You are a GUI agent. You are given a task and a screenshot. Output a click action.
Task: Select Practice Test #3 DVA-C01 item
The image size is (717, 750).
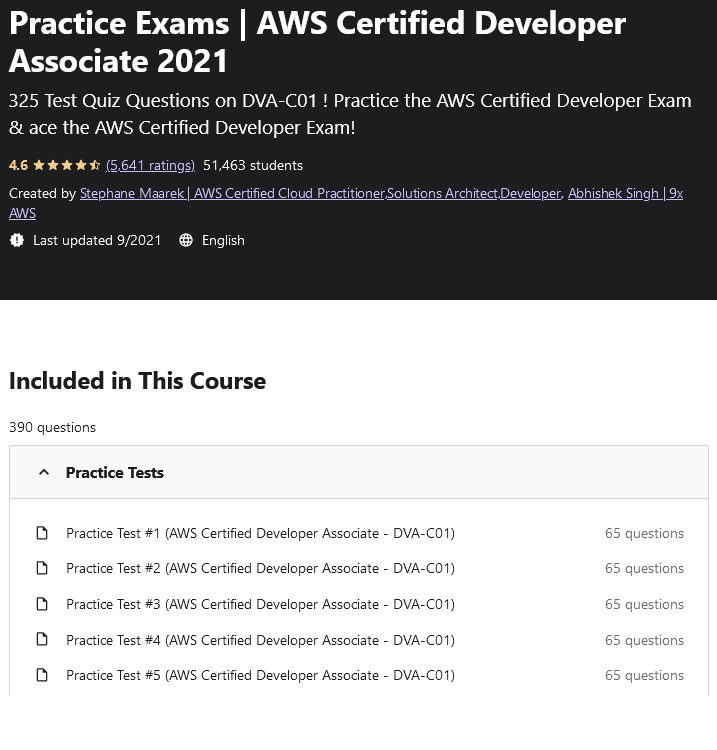pyautogui.click(x=260, y=604)
